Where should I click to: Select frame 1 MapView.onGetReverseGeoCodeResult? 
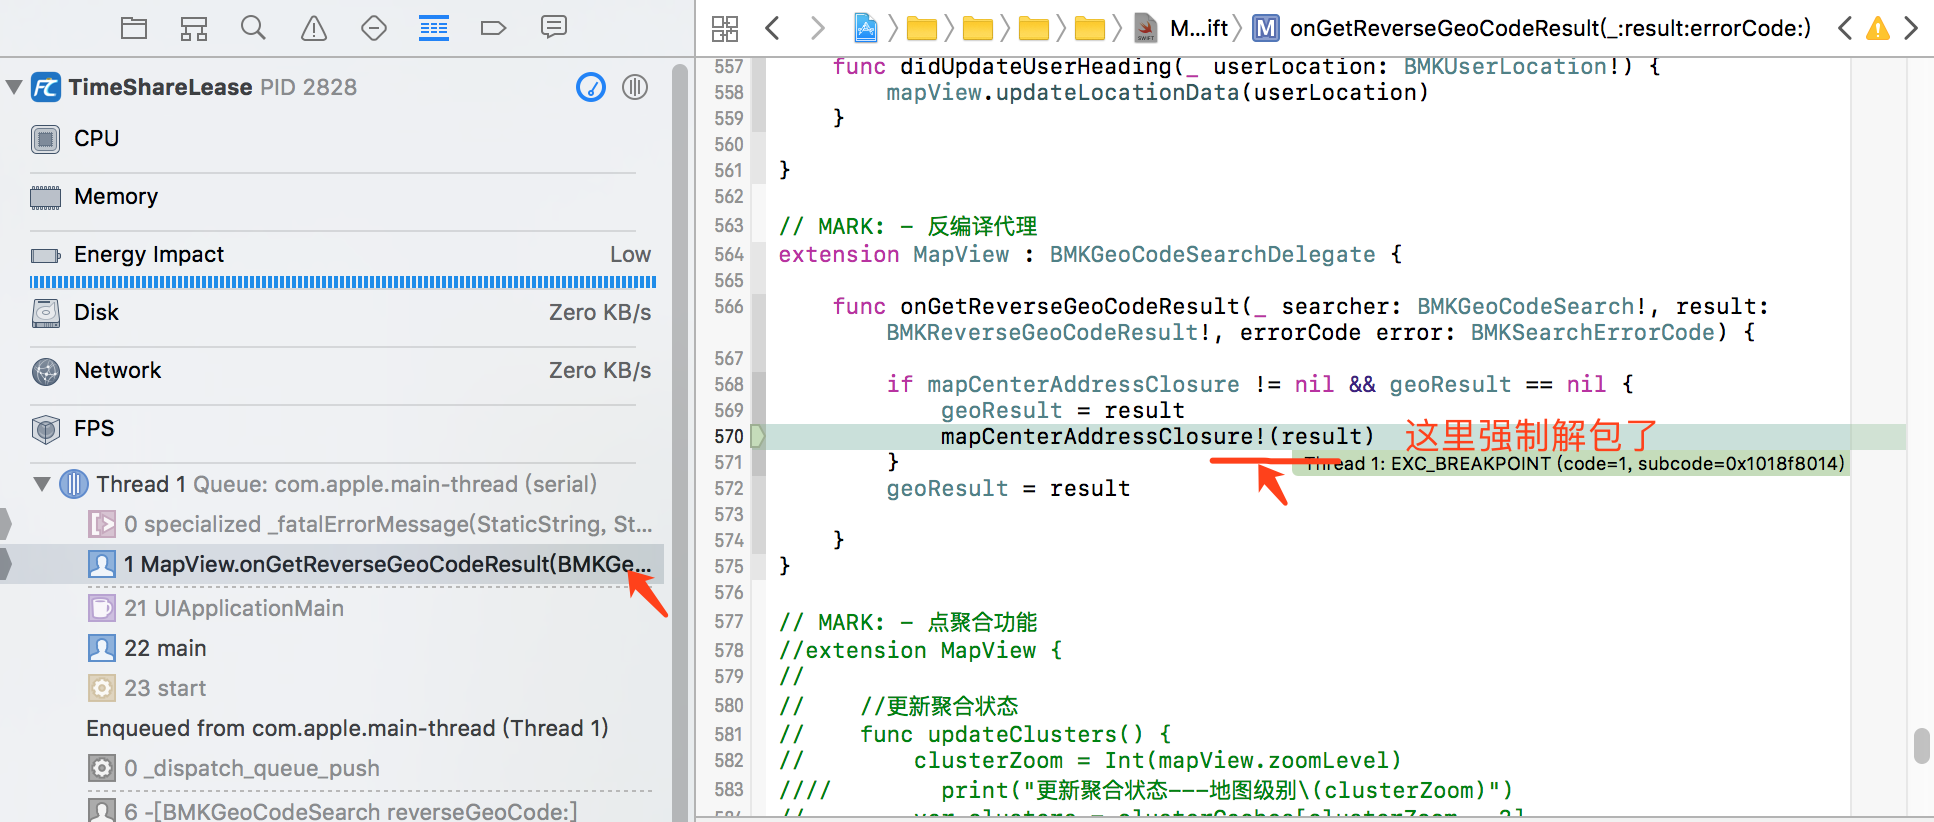(x=332, y=564)
